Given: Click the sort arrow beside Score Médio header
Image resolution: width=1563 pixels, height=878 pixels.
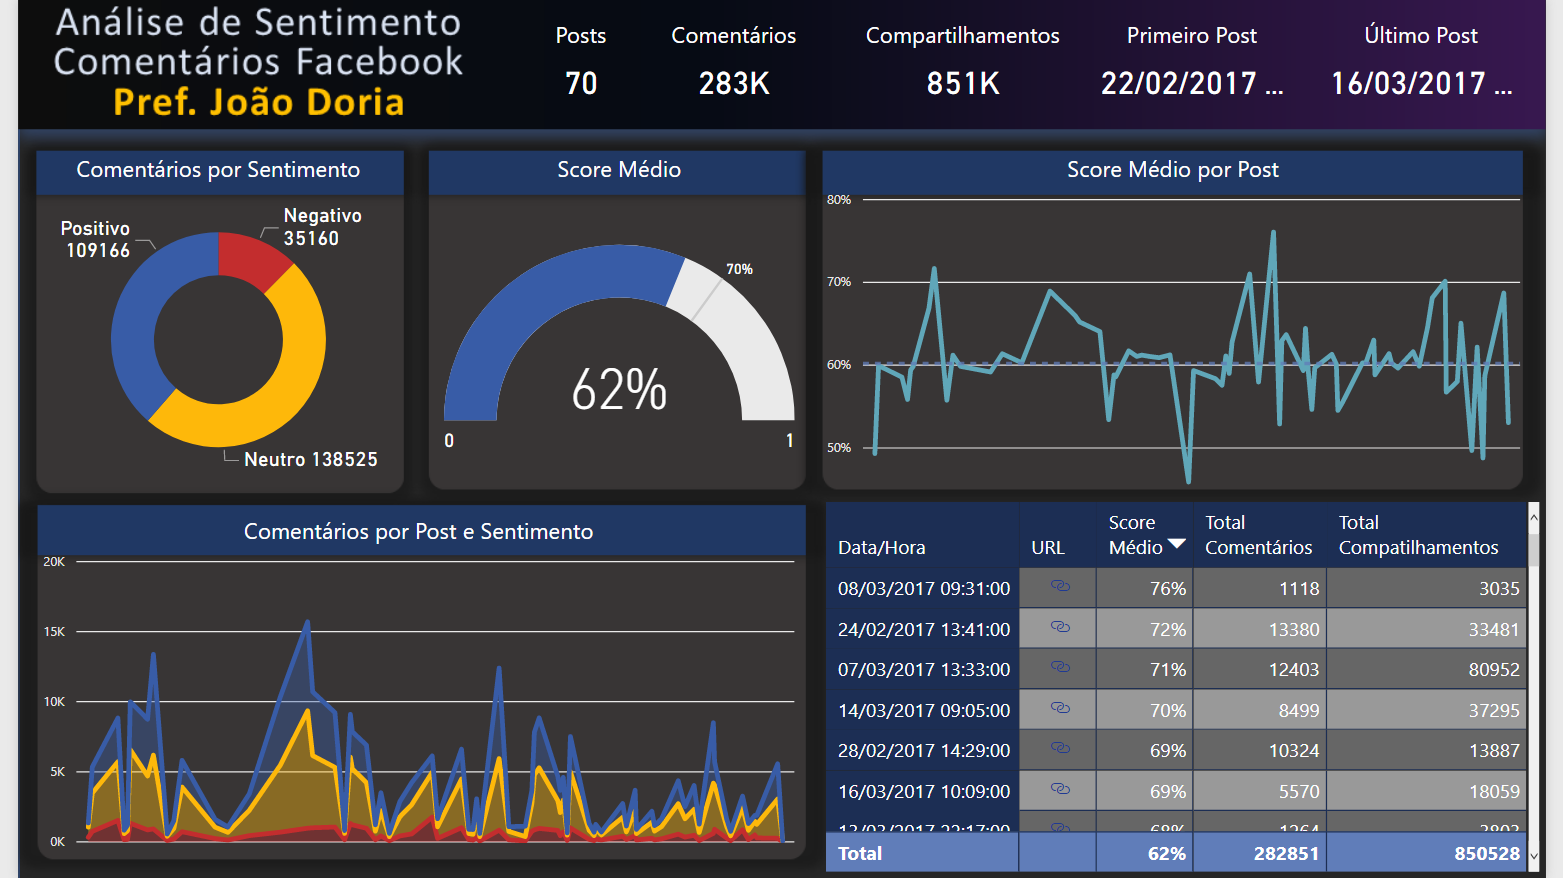Looking at the screenshot, I should [1177, 544].
